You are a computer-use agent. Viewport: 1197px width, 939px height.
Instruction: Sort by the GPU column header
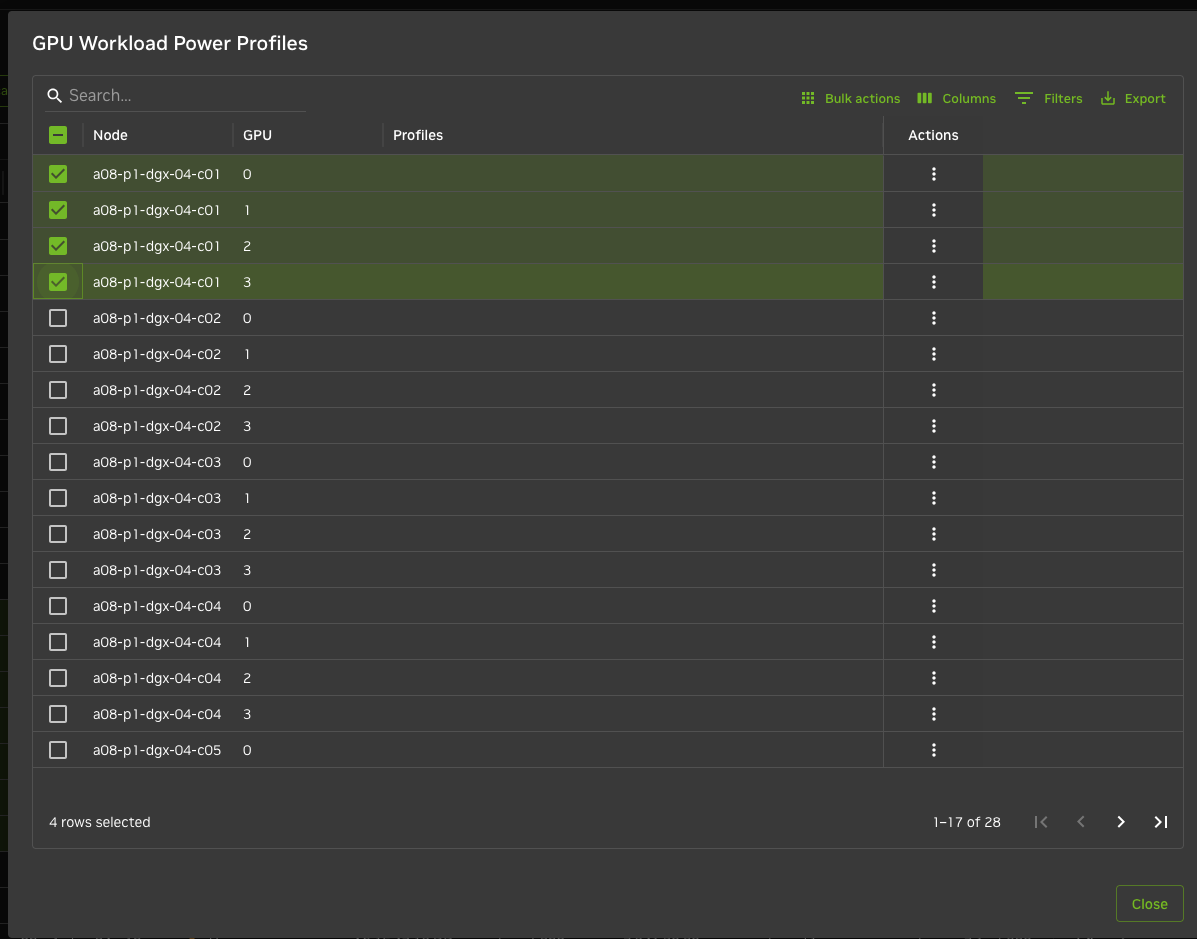257,135
